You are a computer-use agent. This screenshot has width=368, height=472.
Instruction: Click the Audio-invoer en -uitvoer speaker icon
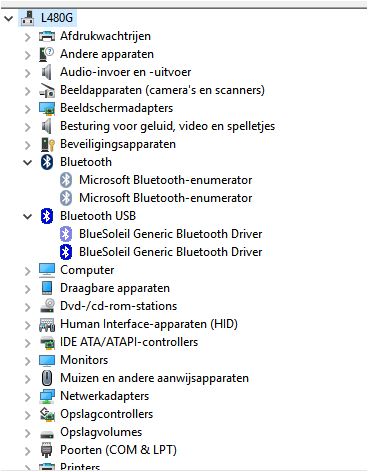(x=47, y=72)
